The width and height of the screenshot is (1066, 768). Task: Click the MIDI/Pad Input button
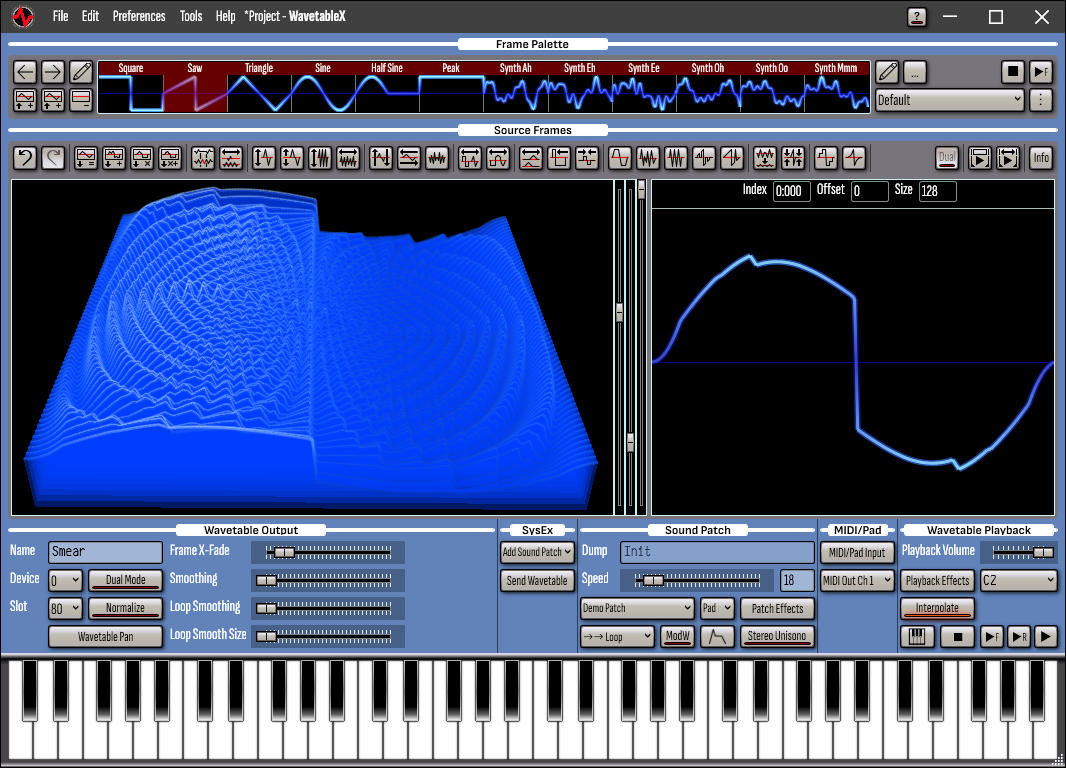pos(857,553)
